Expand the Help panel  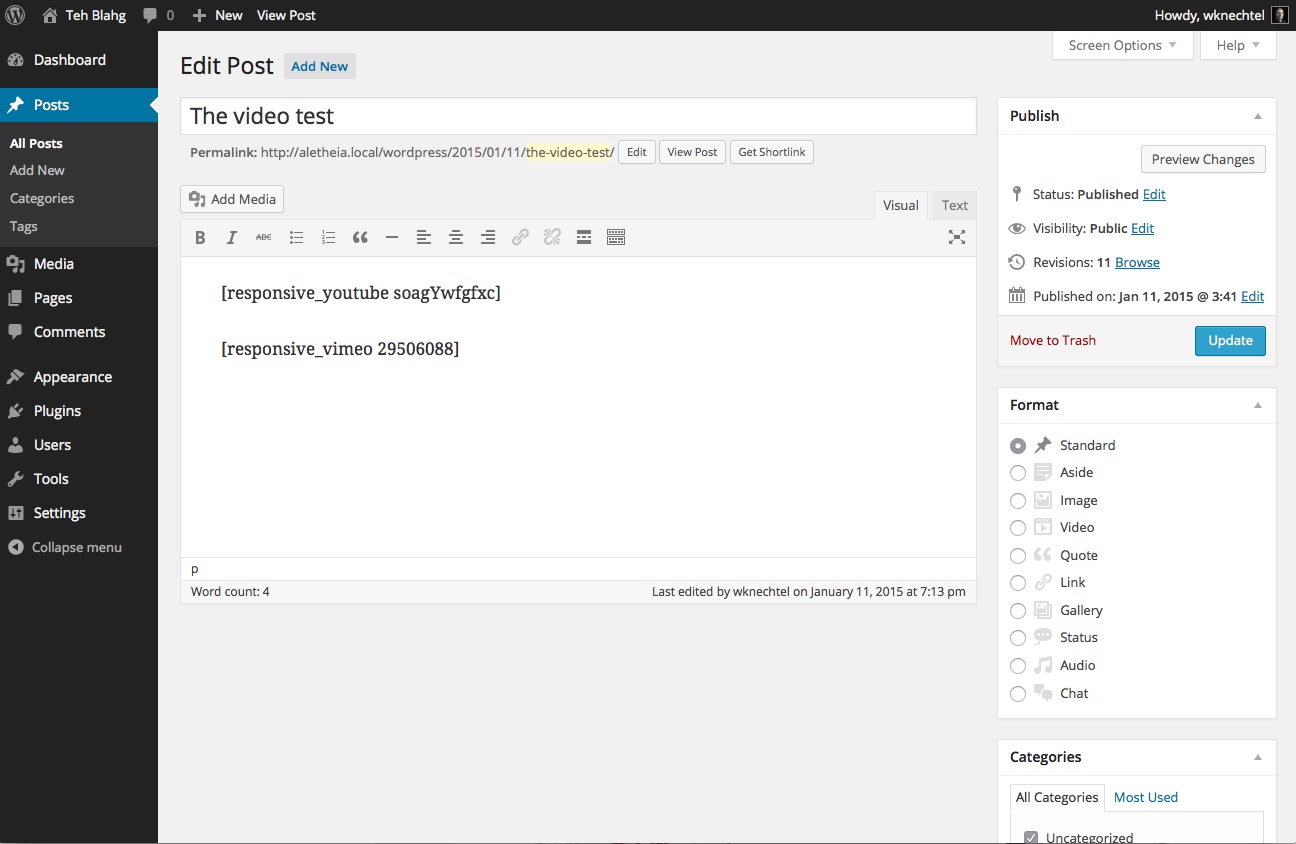[x=1238, y=45]
